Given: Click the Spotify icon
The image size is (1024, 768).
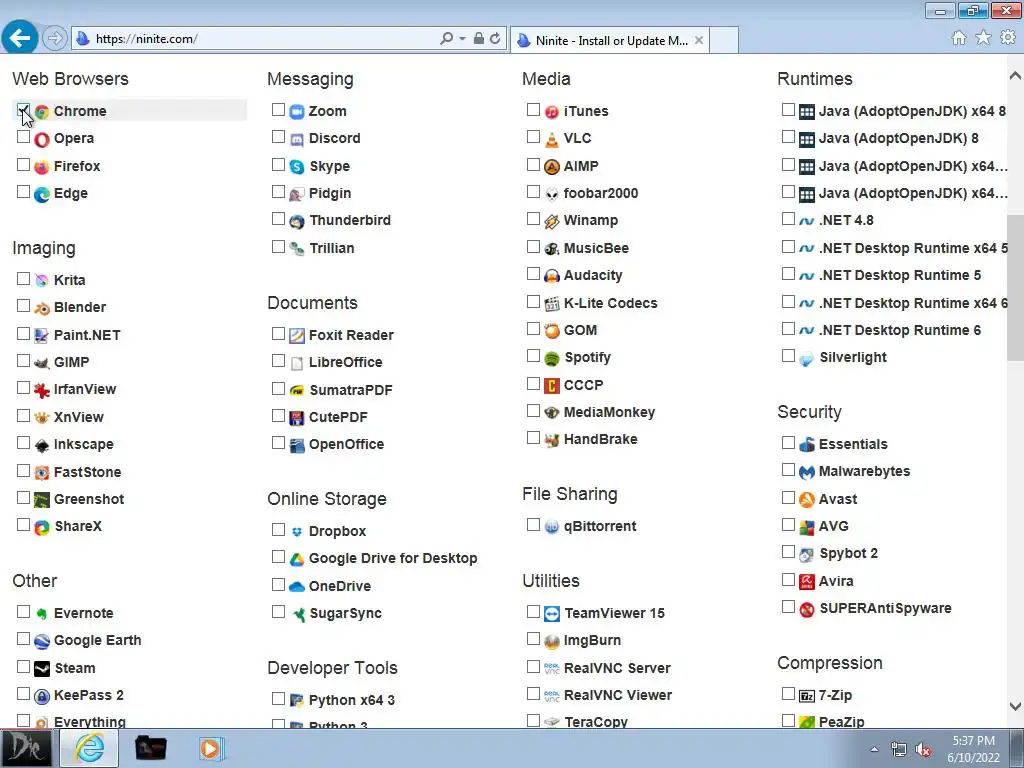Looking at the screenshot, I should (552, 359).
